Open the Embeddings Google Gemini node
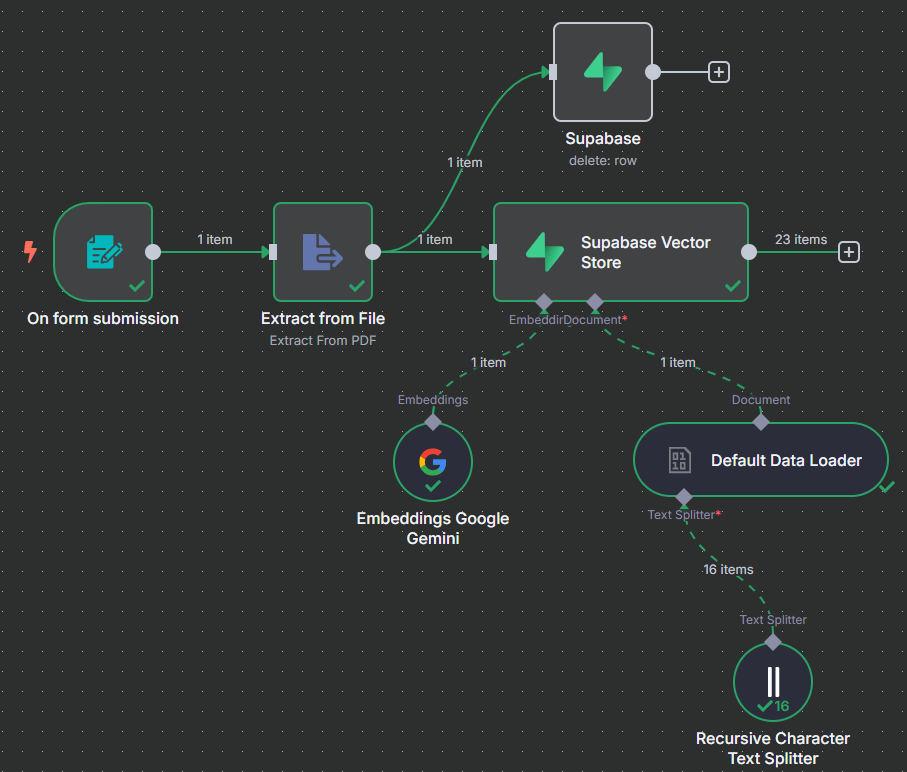Screen dimensions: 907x772 (x=433, y=462)
